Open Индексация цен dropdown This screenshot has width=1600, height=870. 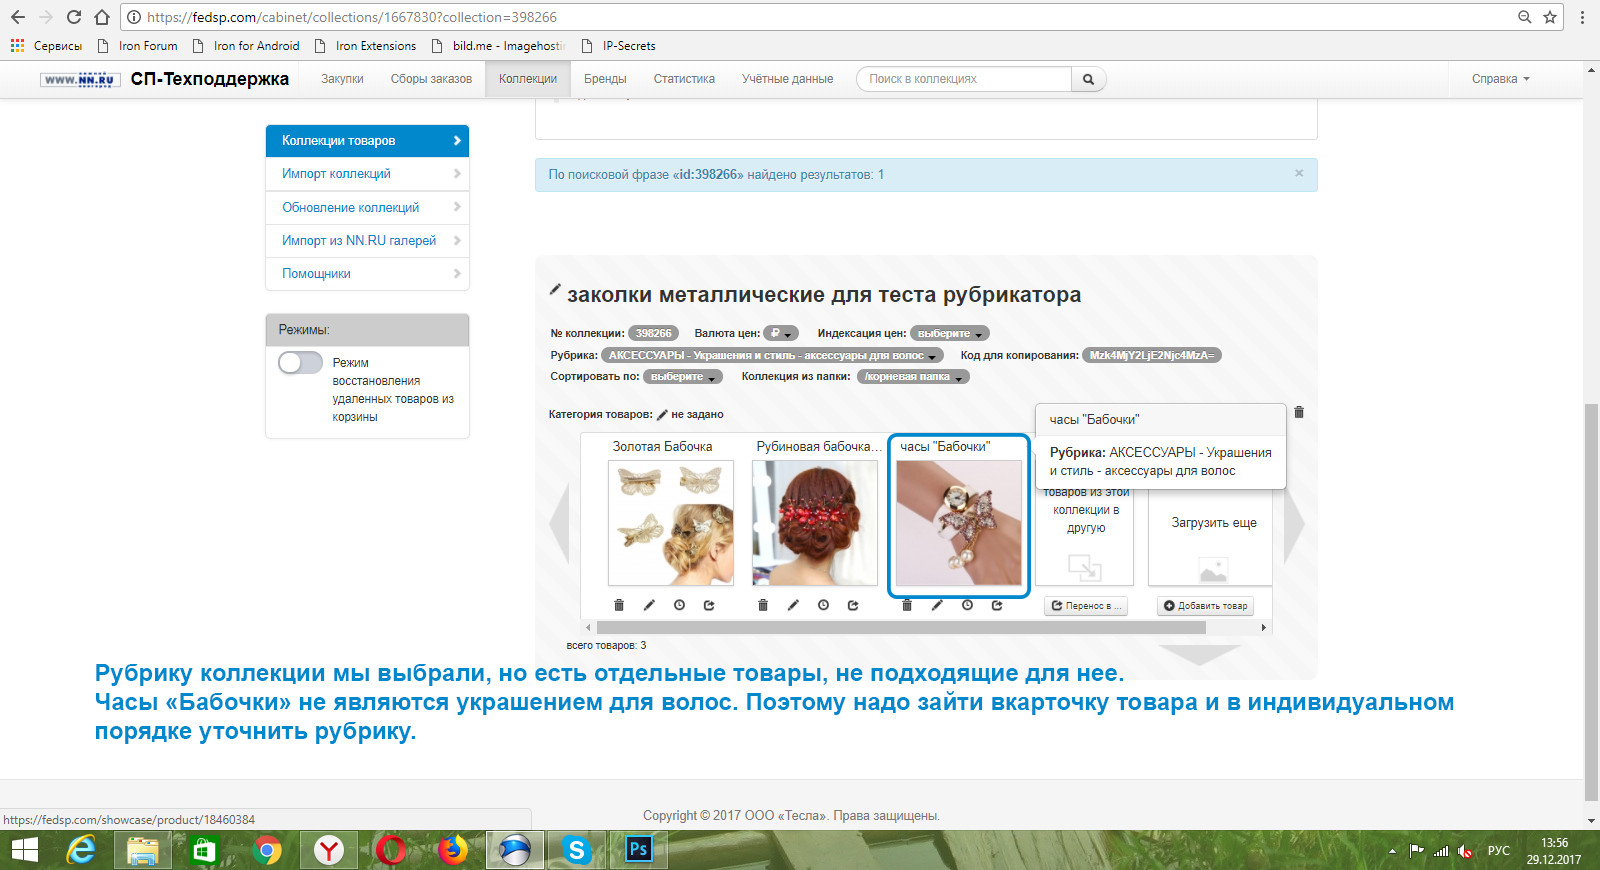coord(950,333)
